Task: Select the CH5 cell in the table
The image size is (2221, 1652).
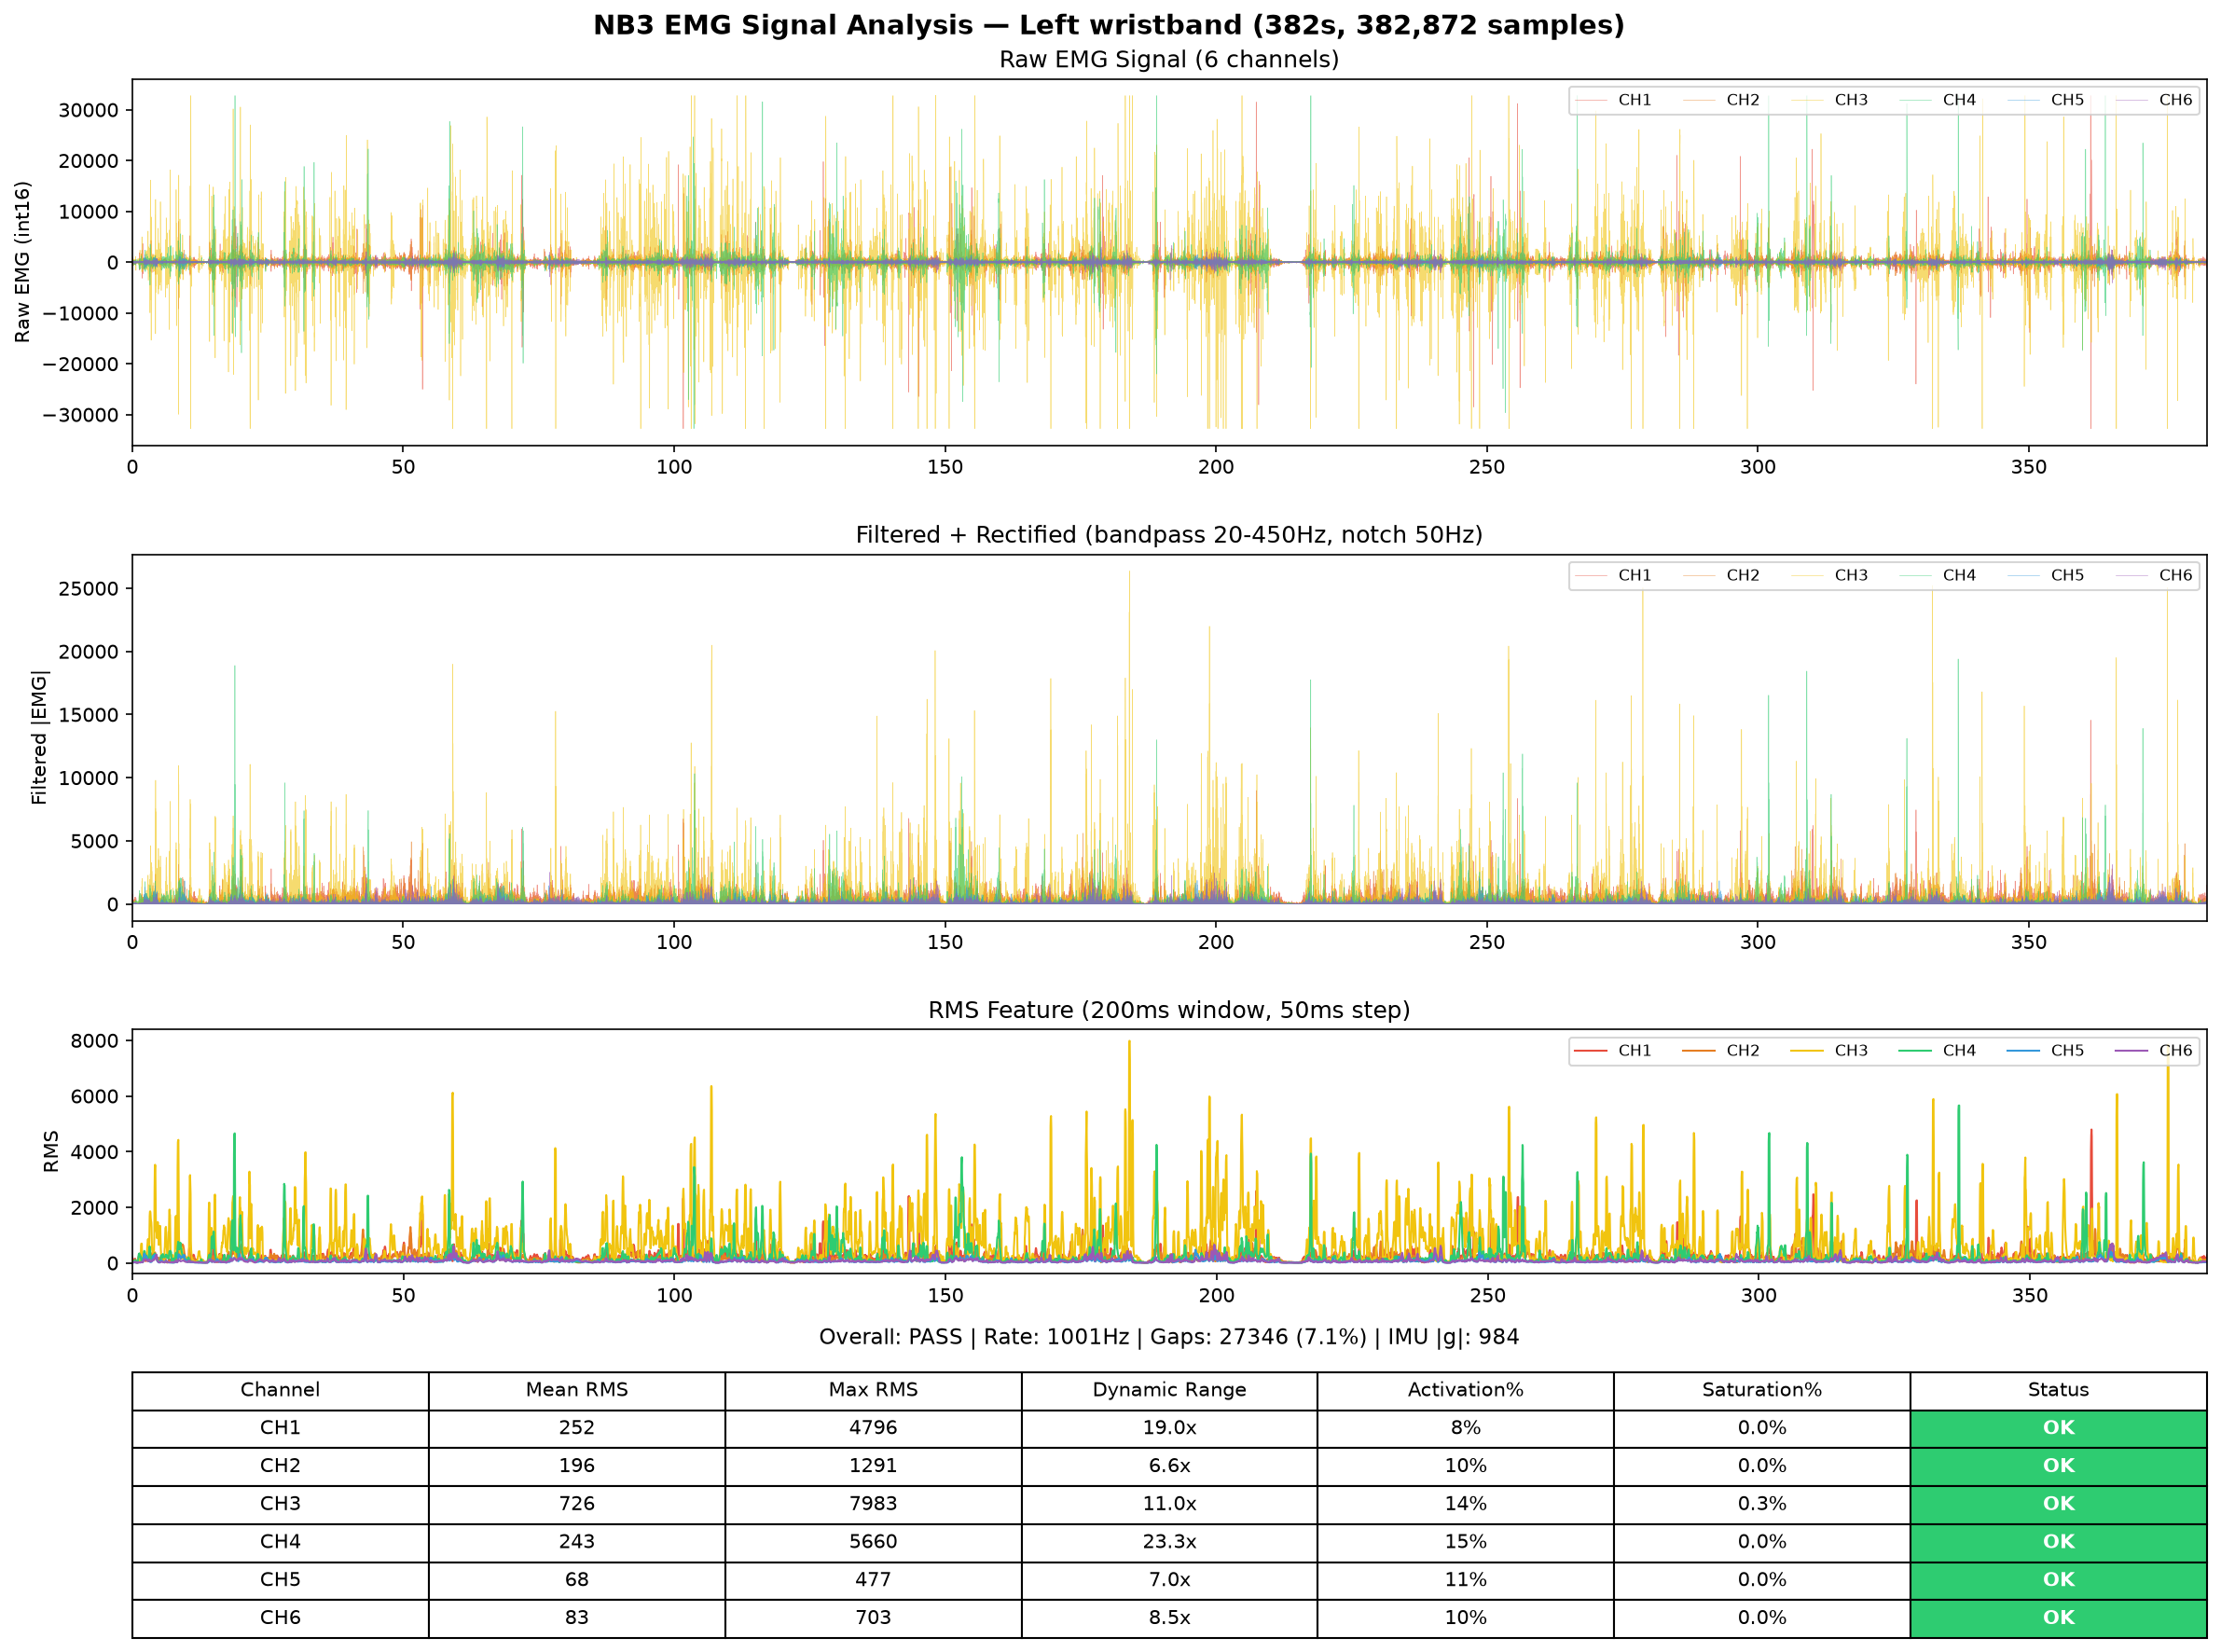Action: pos(280,1580)
